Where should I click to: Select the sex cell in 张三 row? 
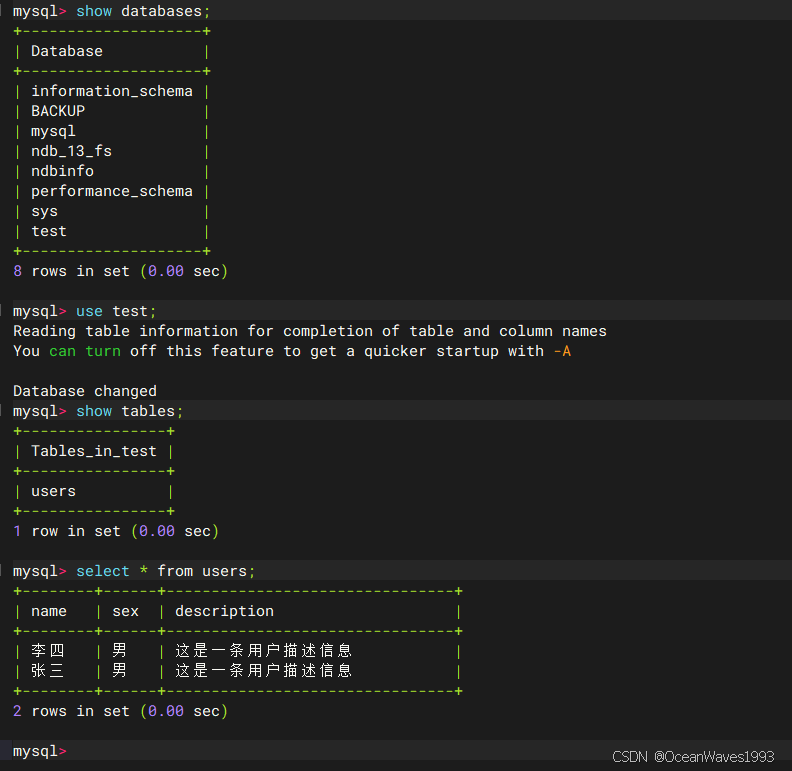(x=120, y=670)
